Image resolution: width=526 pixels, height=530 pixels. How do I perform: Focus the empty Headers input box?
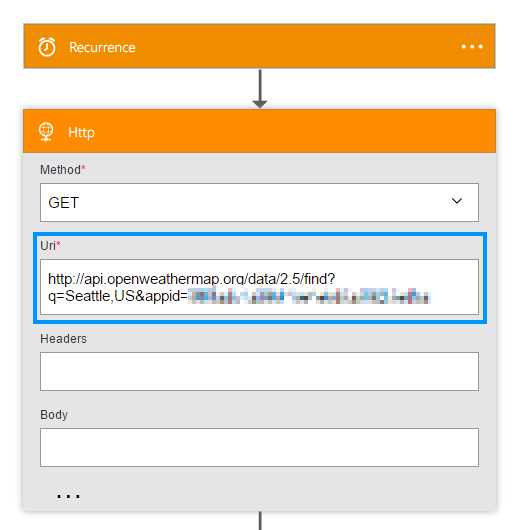tap(259, 371)
